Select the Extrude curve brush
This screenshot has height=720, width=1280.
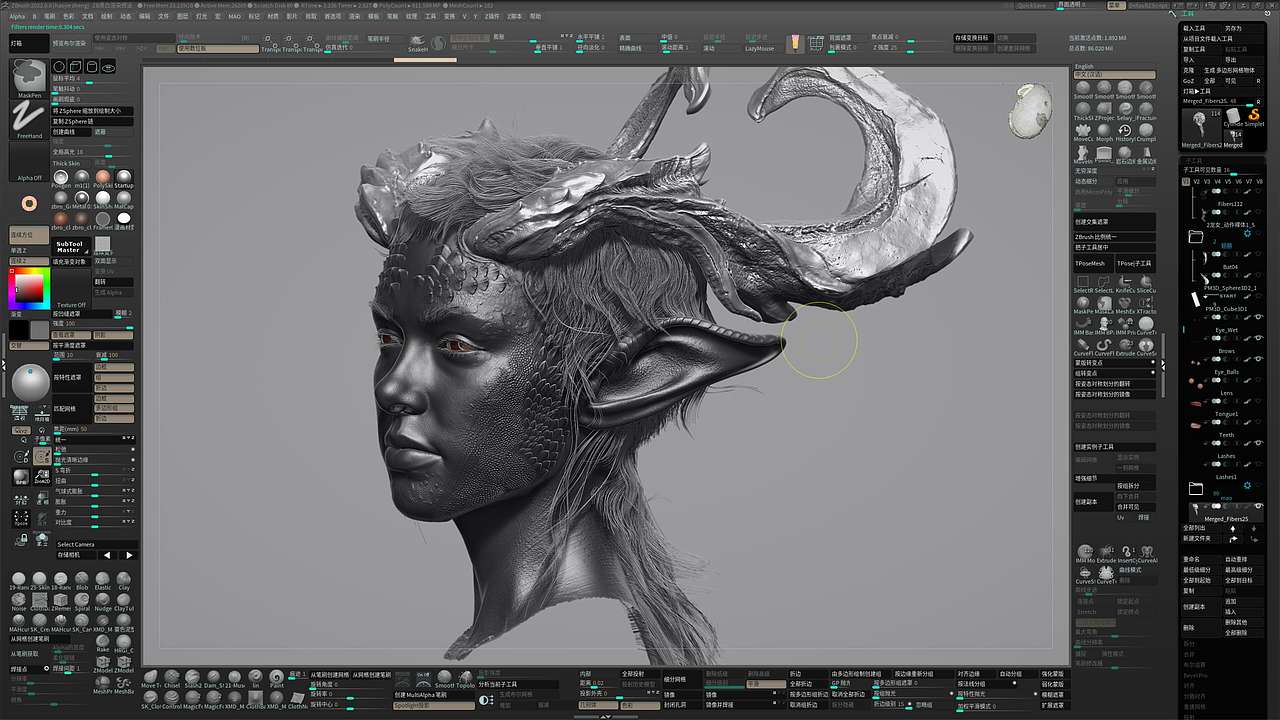tap(1125, 347)
